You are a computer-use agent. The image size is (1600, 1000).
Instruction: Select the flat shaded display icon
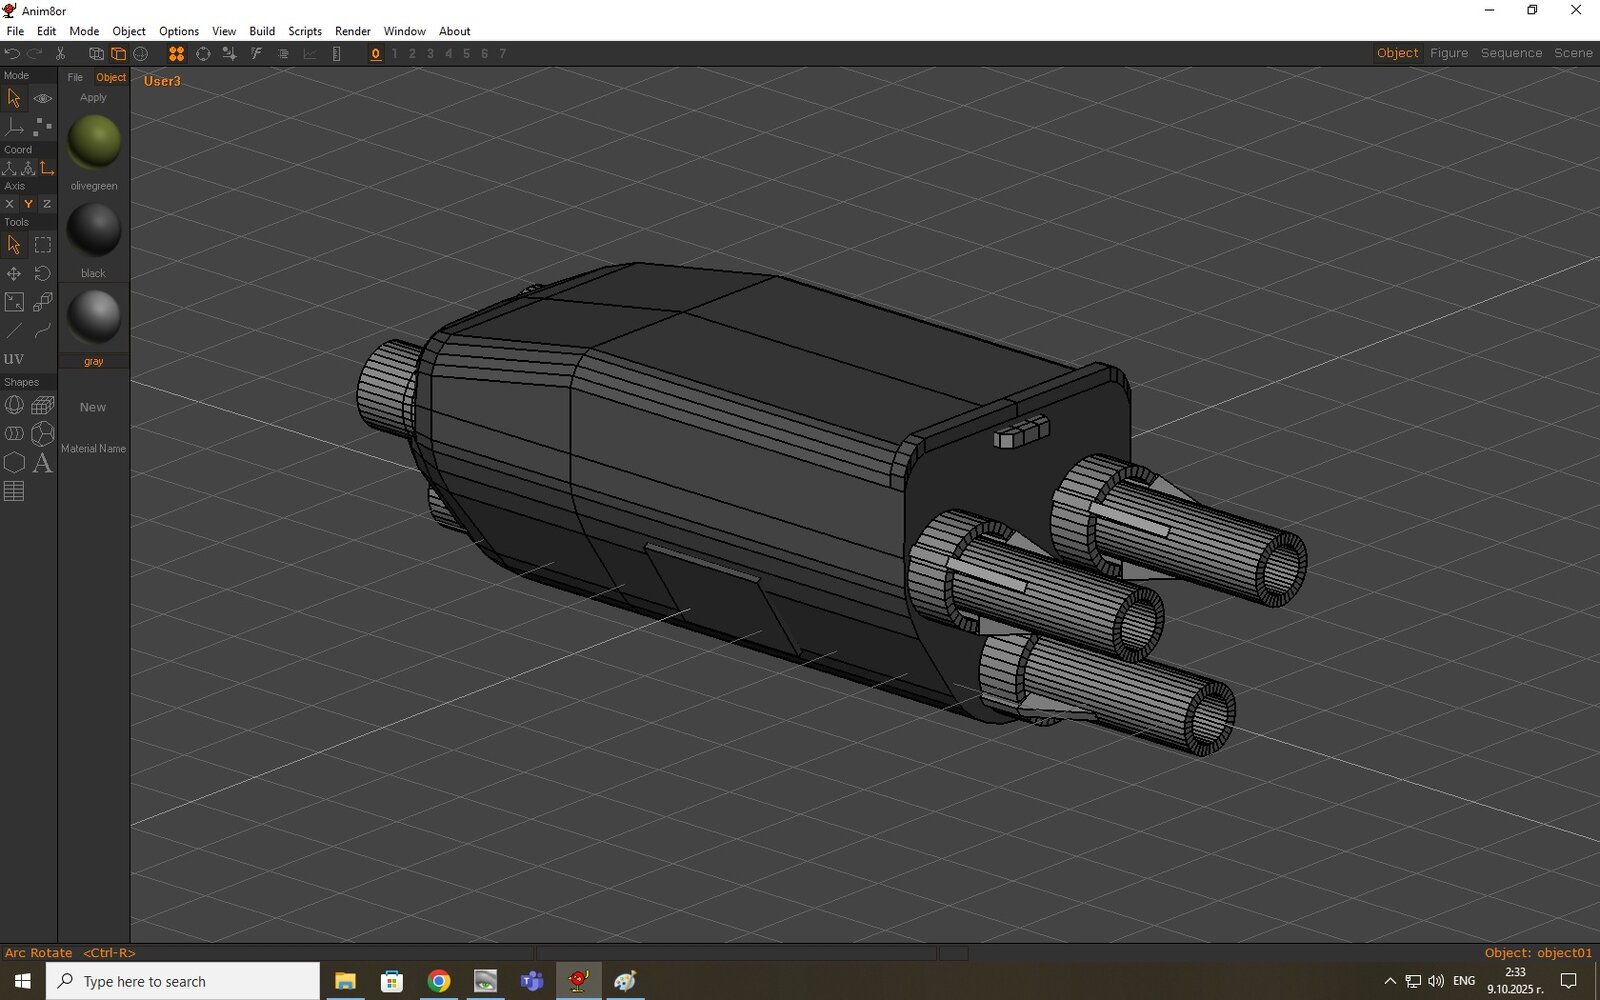[118, 54]
